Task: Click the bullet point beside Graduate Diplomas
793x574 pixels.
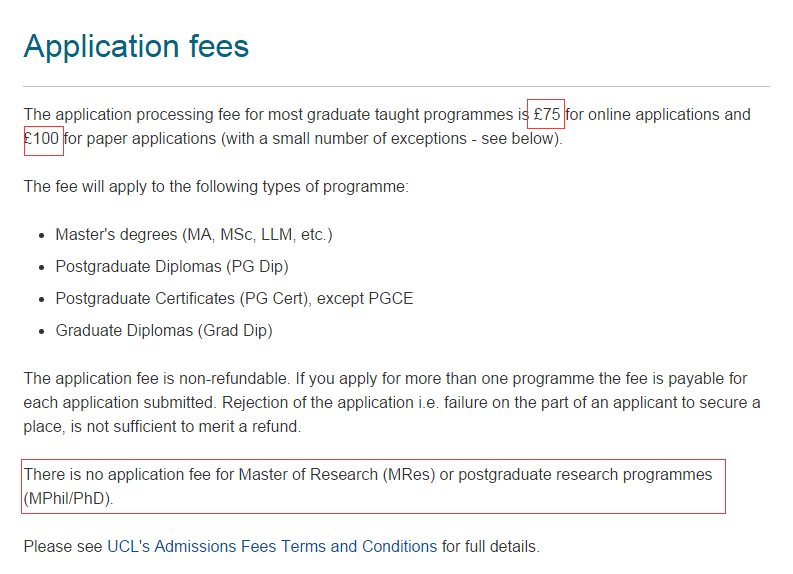Action: click(x=41, y=331)
